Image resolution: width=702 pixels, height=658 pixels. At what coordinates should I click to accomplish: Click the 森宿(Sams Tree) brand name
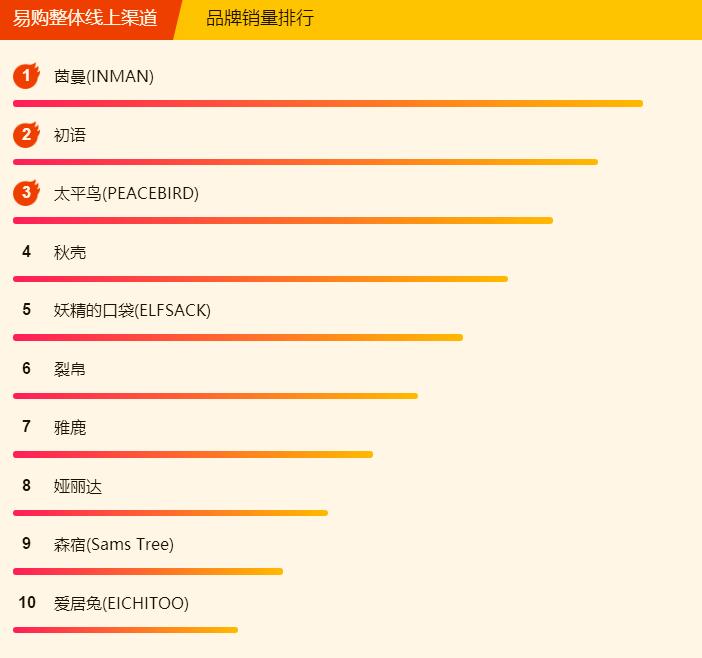pyautogui.click(x=114, y=544)
